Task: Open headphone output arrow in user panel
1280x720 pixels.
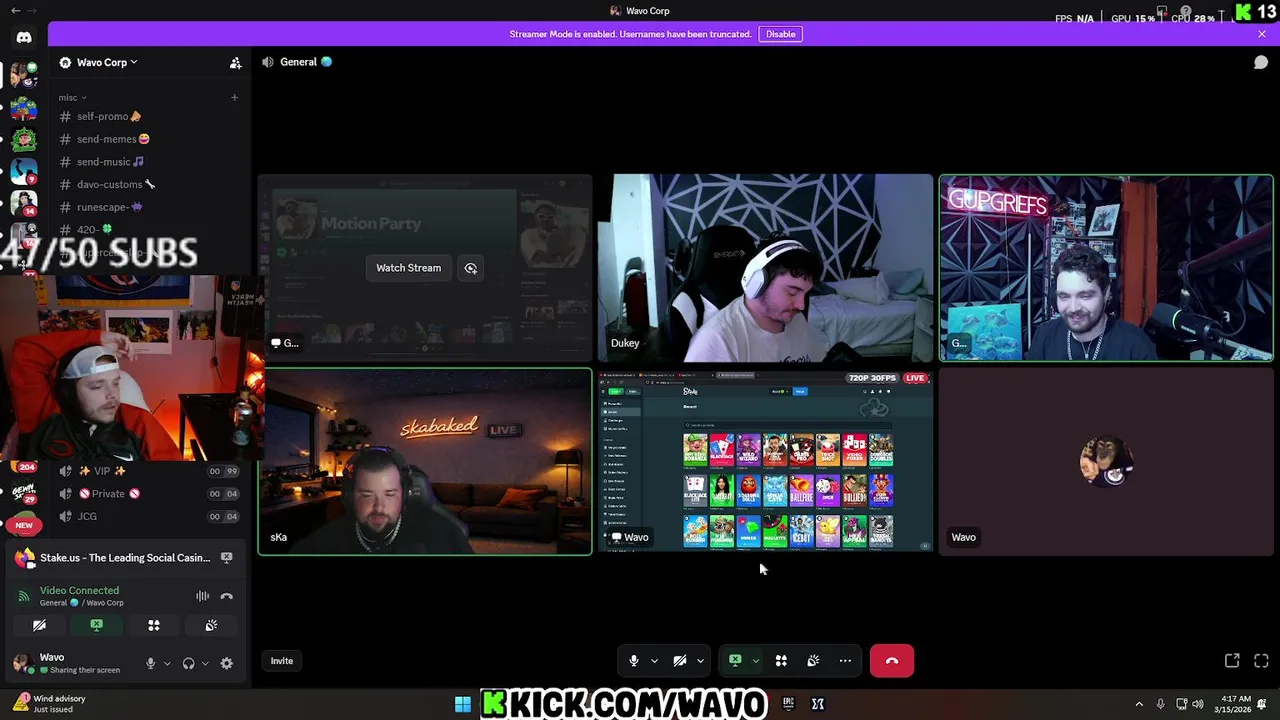Action: (205, 663)
